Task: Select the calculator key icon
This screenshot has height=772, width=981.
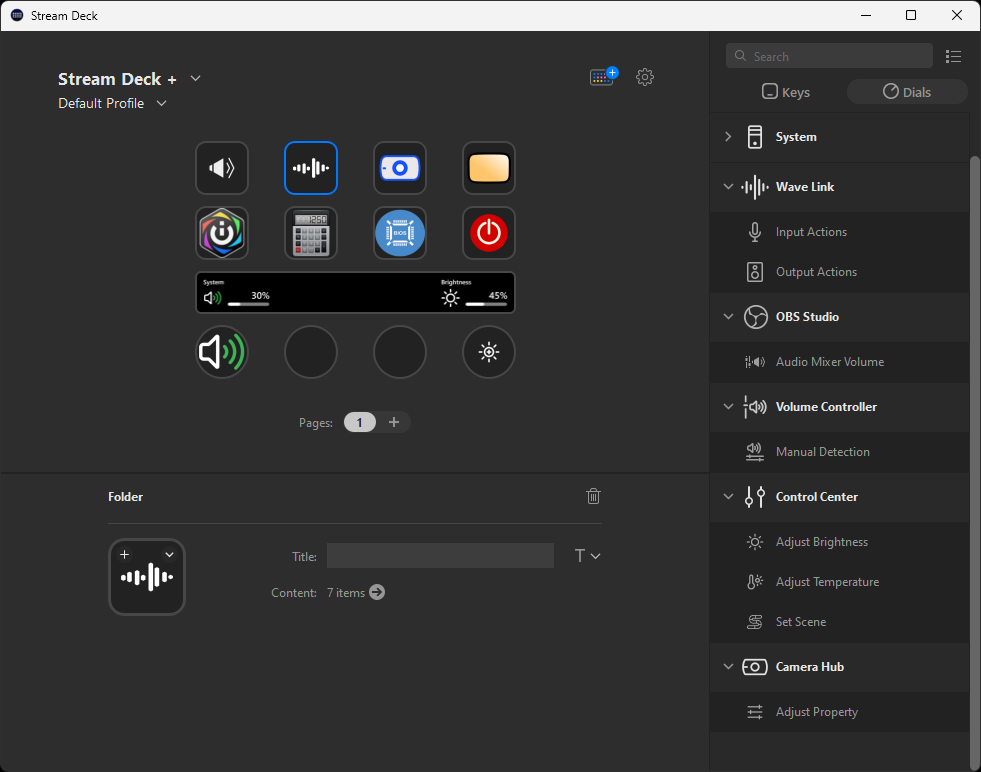Action: point(311,233)
